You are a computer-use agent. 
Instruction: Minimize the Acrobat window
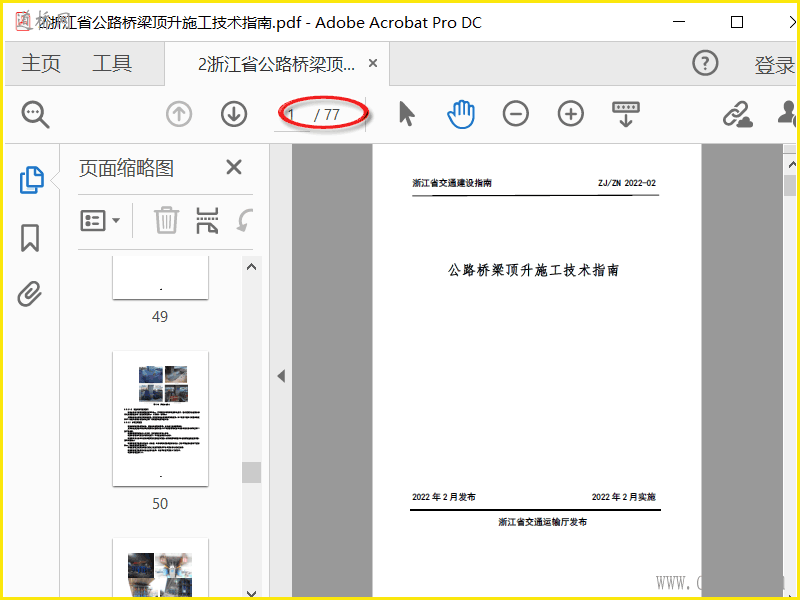point(679,22)
